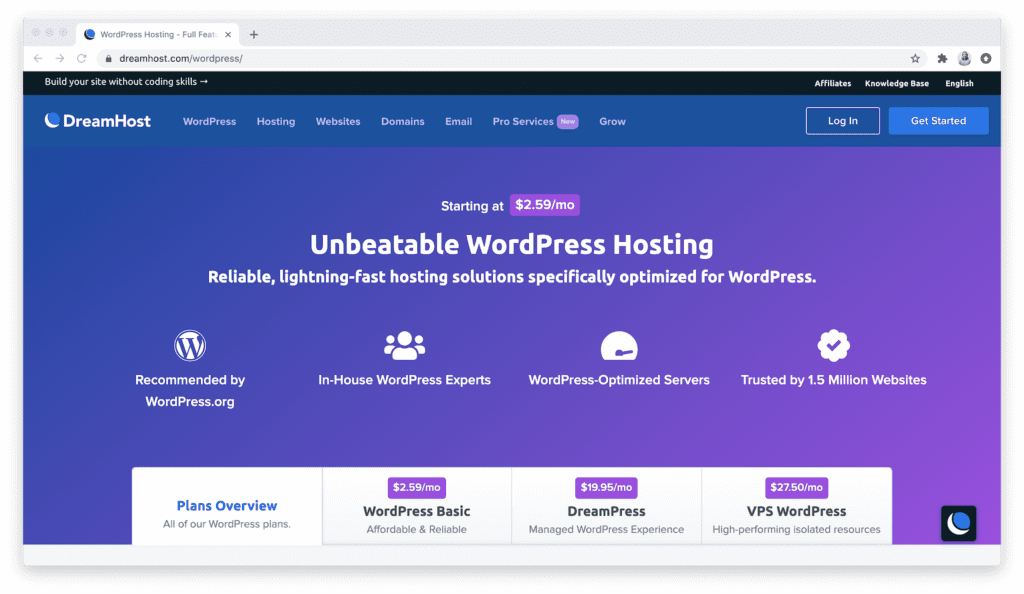
Task: Click the rightmost circular browser toolbar icon
Action: point(985,59)
